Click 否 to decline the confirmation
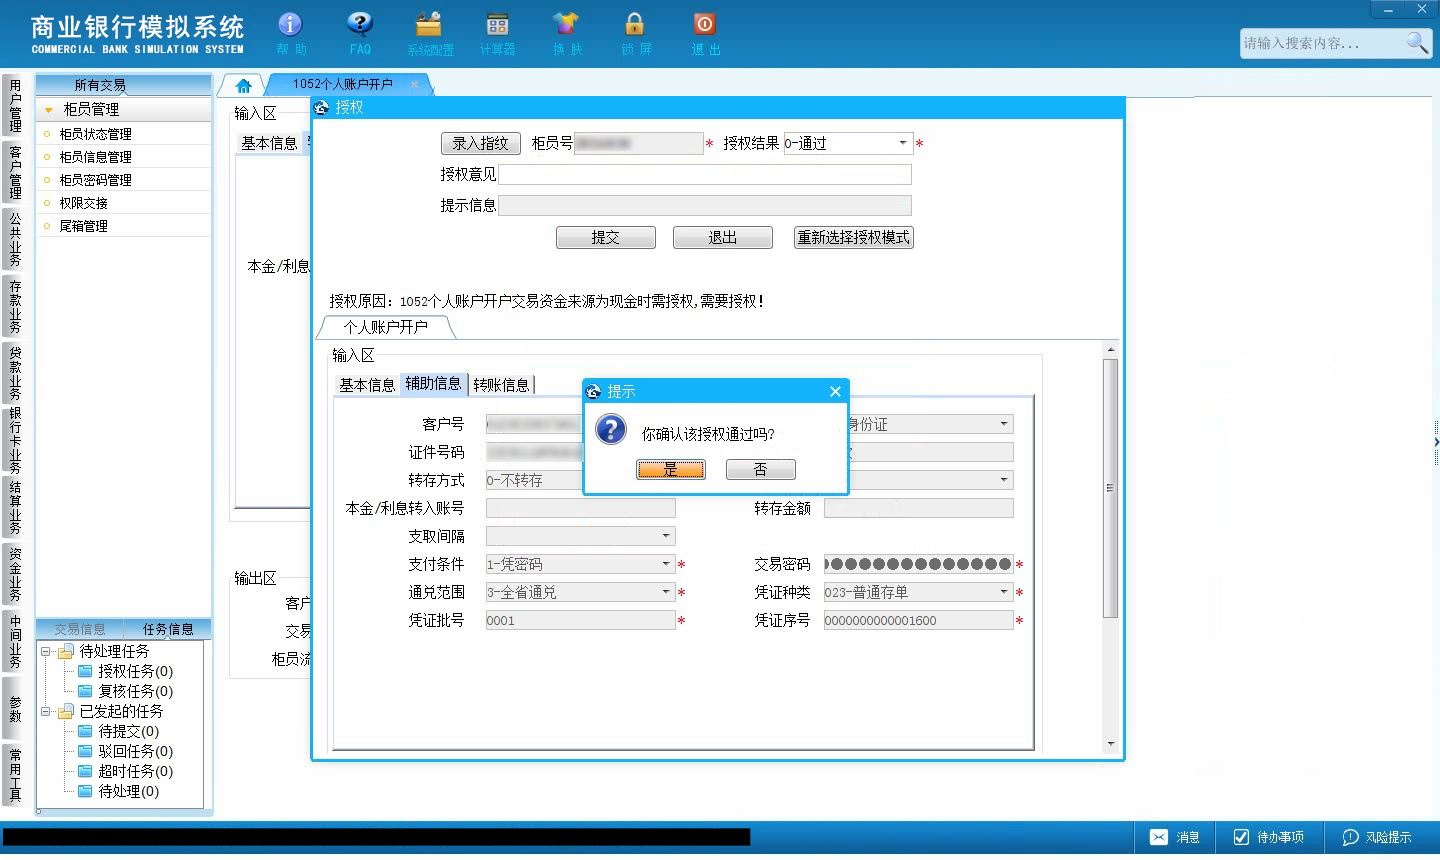The image size is (1440, 860). coord(760,469)
